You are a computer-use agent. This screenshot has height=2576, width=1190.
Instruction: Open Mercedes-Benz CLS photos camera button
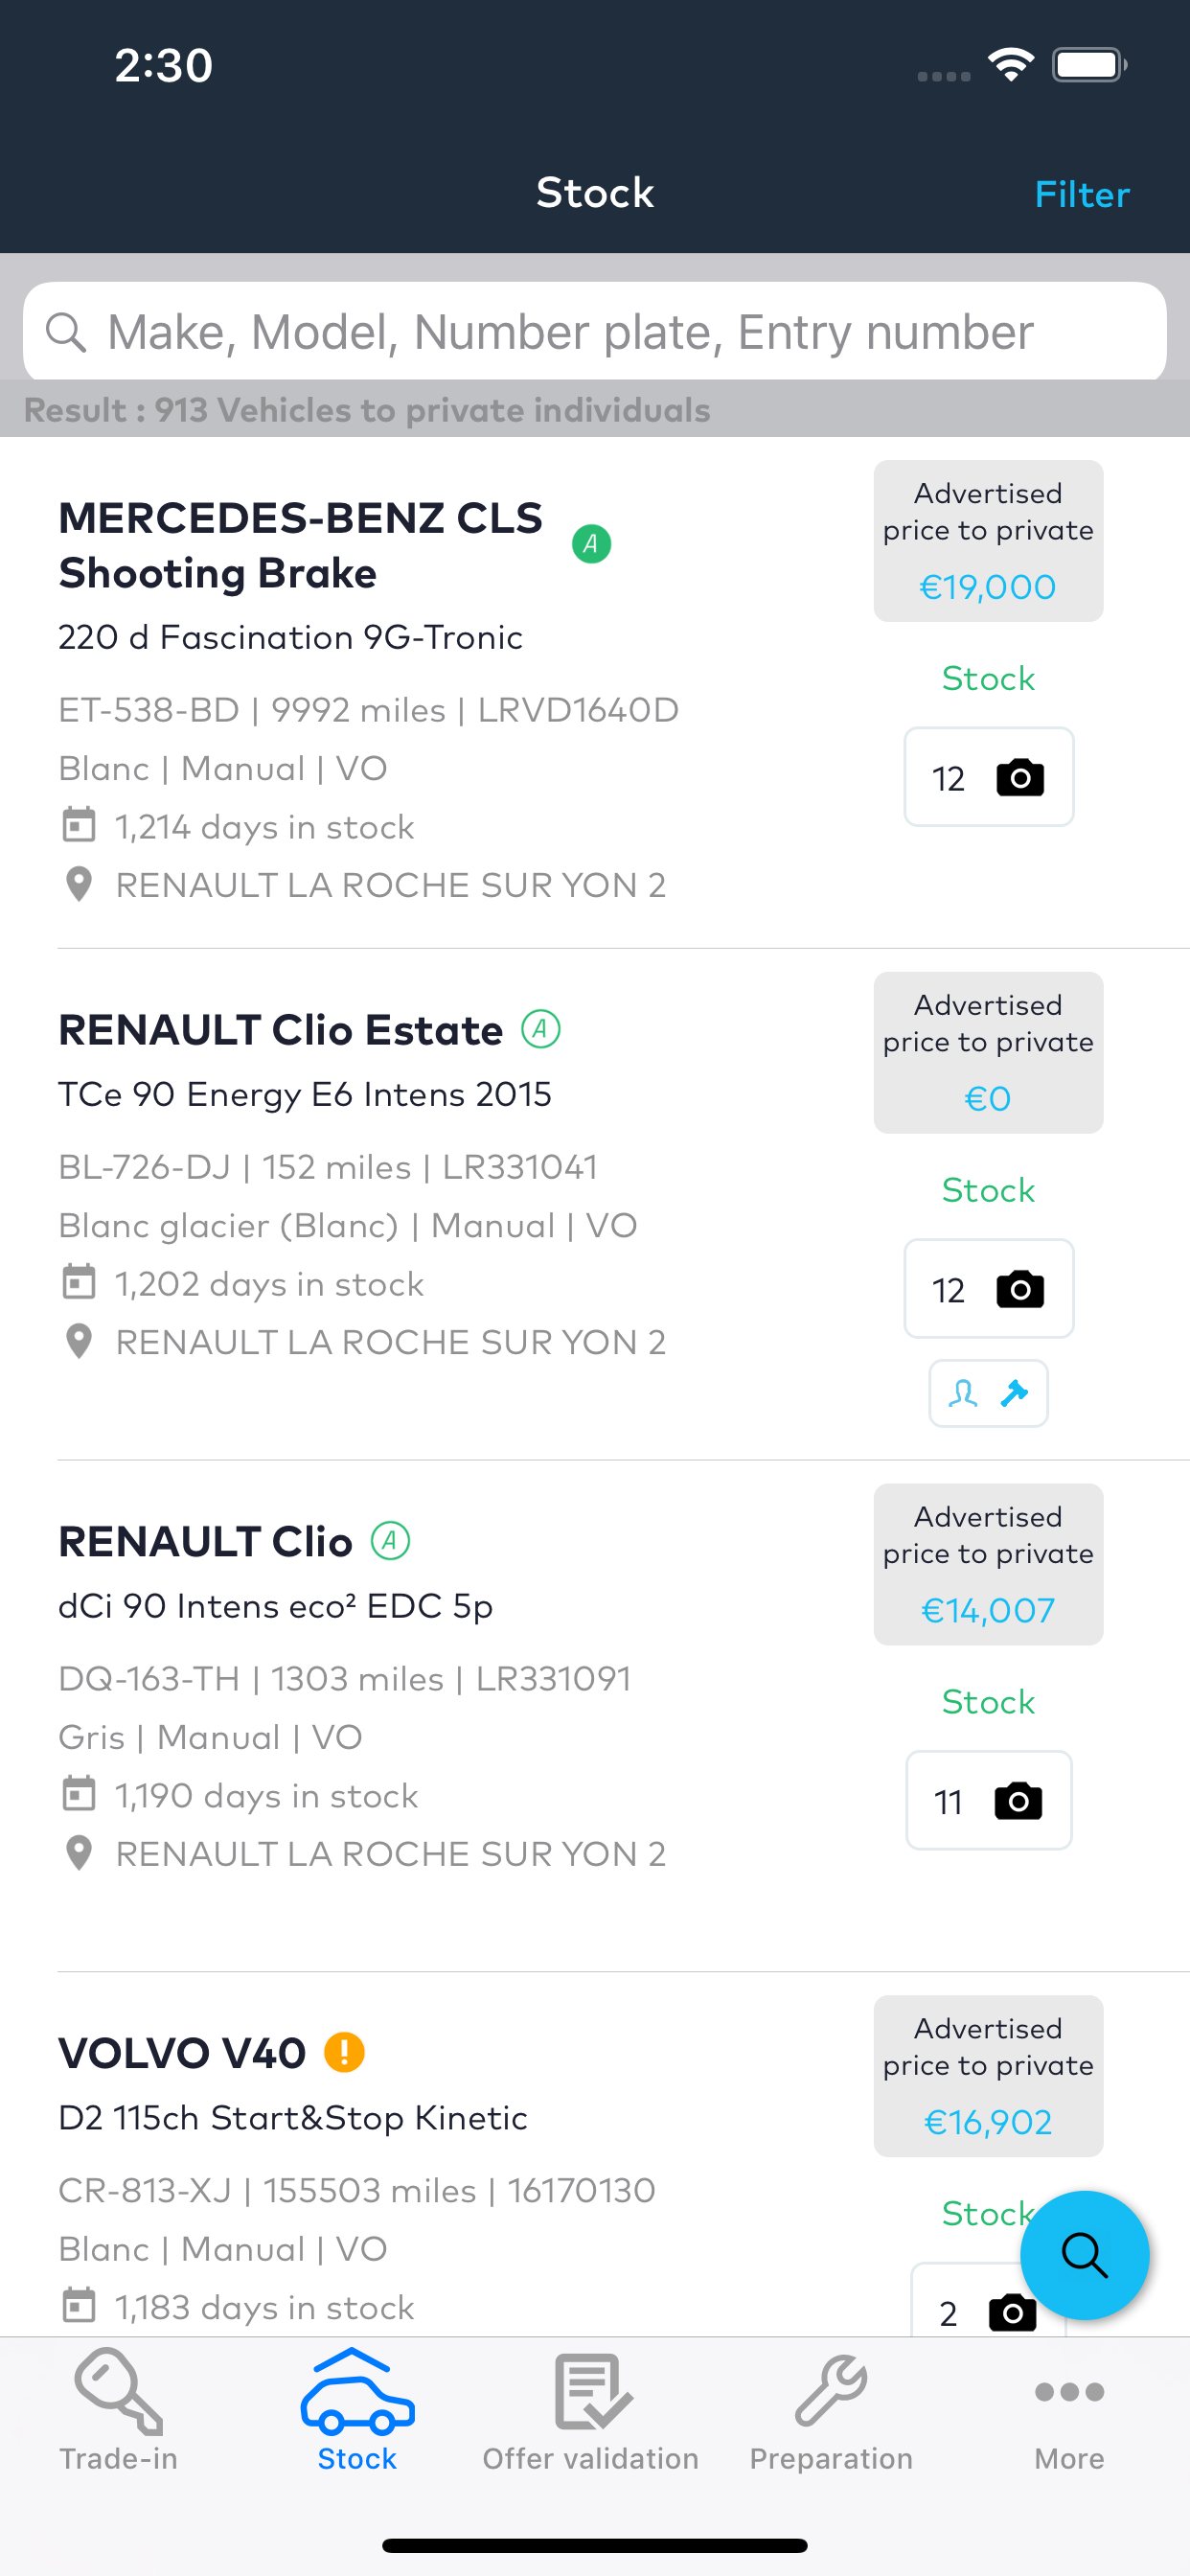coord(988,777)
